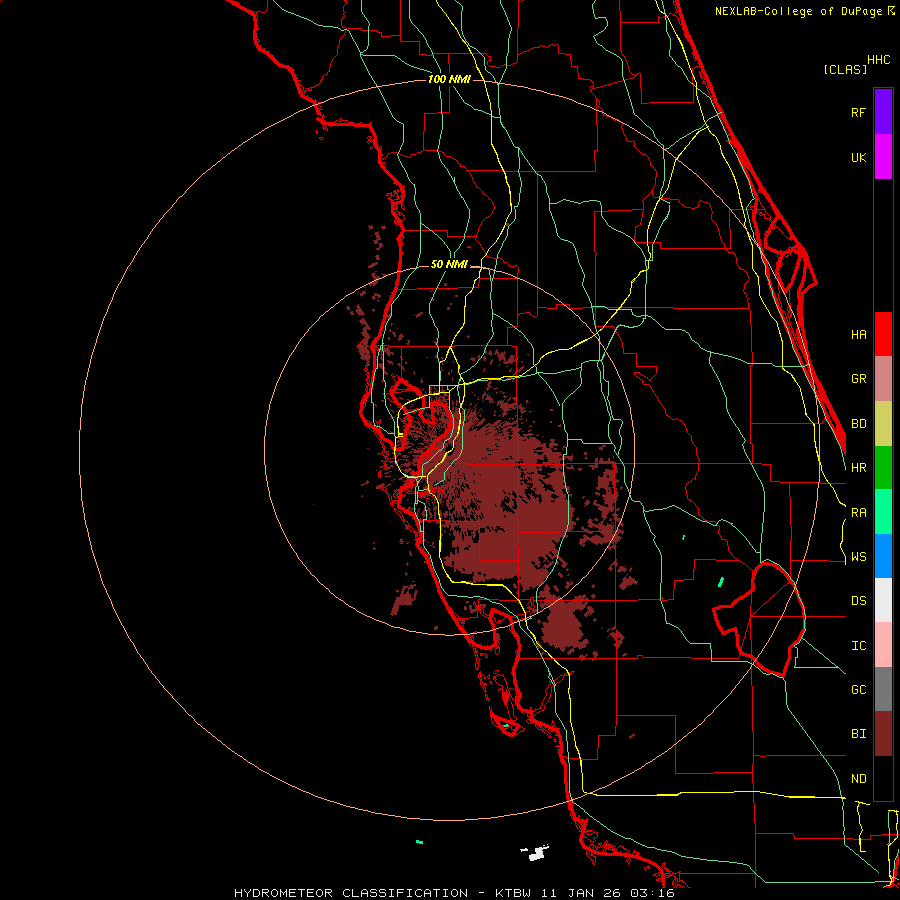Click the 'GC' legend label
The image size is (900, 900).
(x=858, y=689)
